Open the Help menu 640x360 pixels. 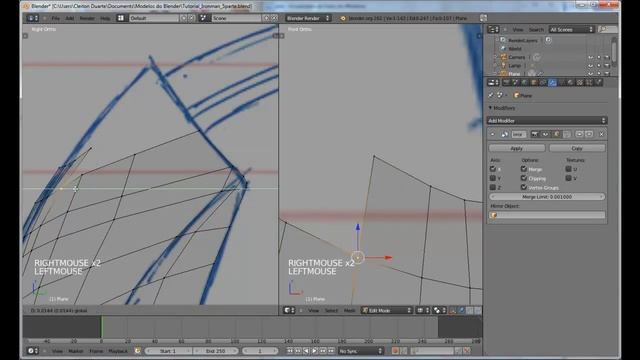[x=105, y=18]
